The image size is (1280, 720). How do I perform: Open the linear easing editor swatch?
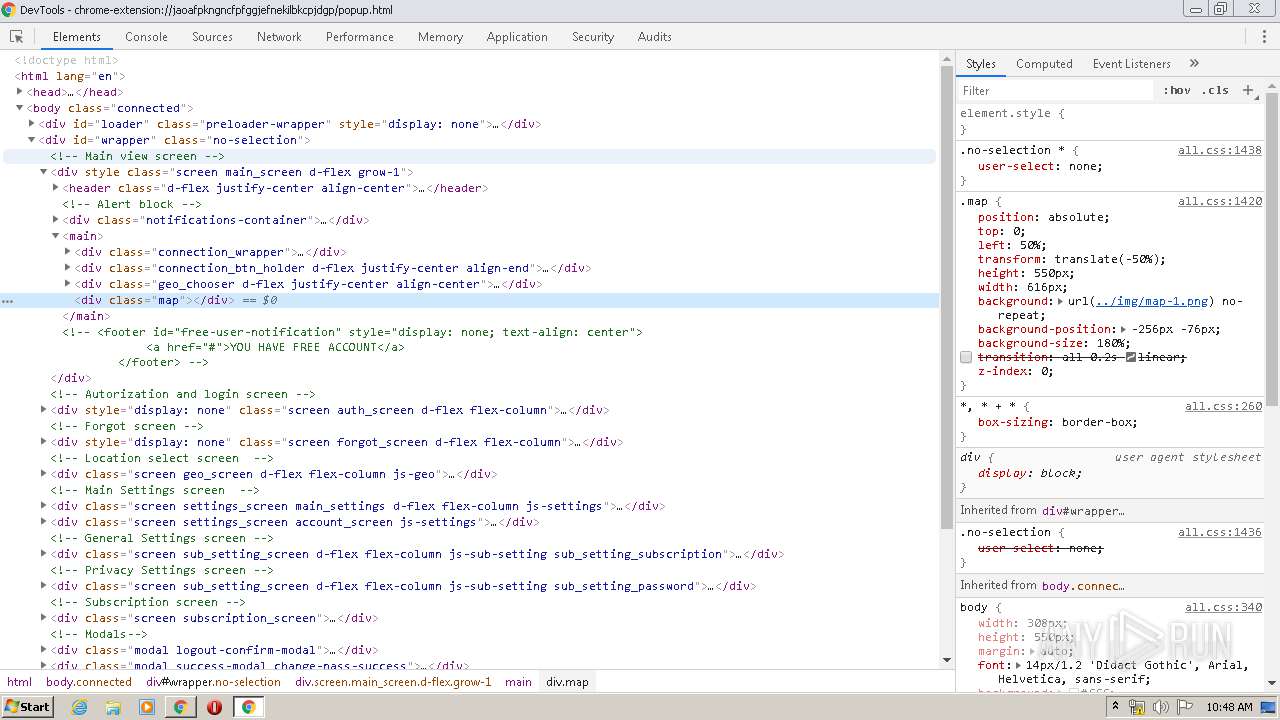(1131, 357)
